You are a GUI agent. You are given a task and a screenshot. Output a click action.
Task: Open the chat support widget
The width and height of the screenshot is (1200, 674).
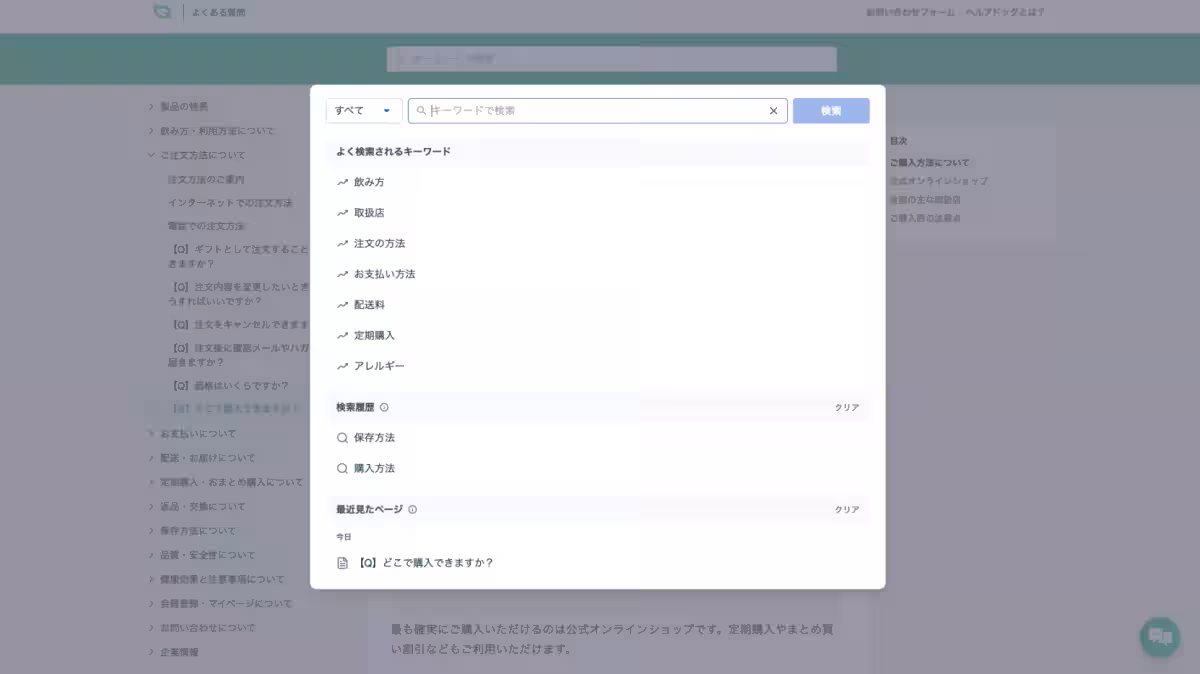pyautogui.click(x=1158, y=636)
